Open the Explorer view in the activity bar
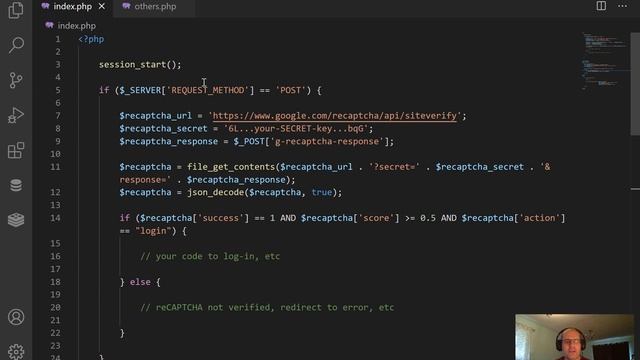Screen dimensions: 640x360 [16, 10]
